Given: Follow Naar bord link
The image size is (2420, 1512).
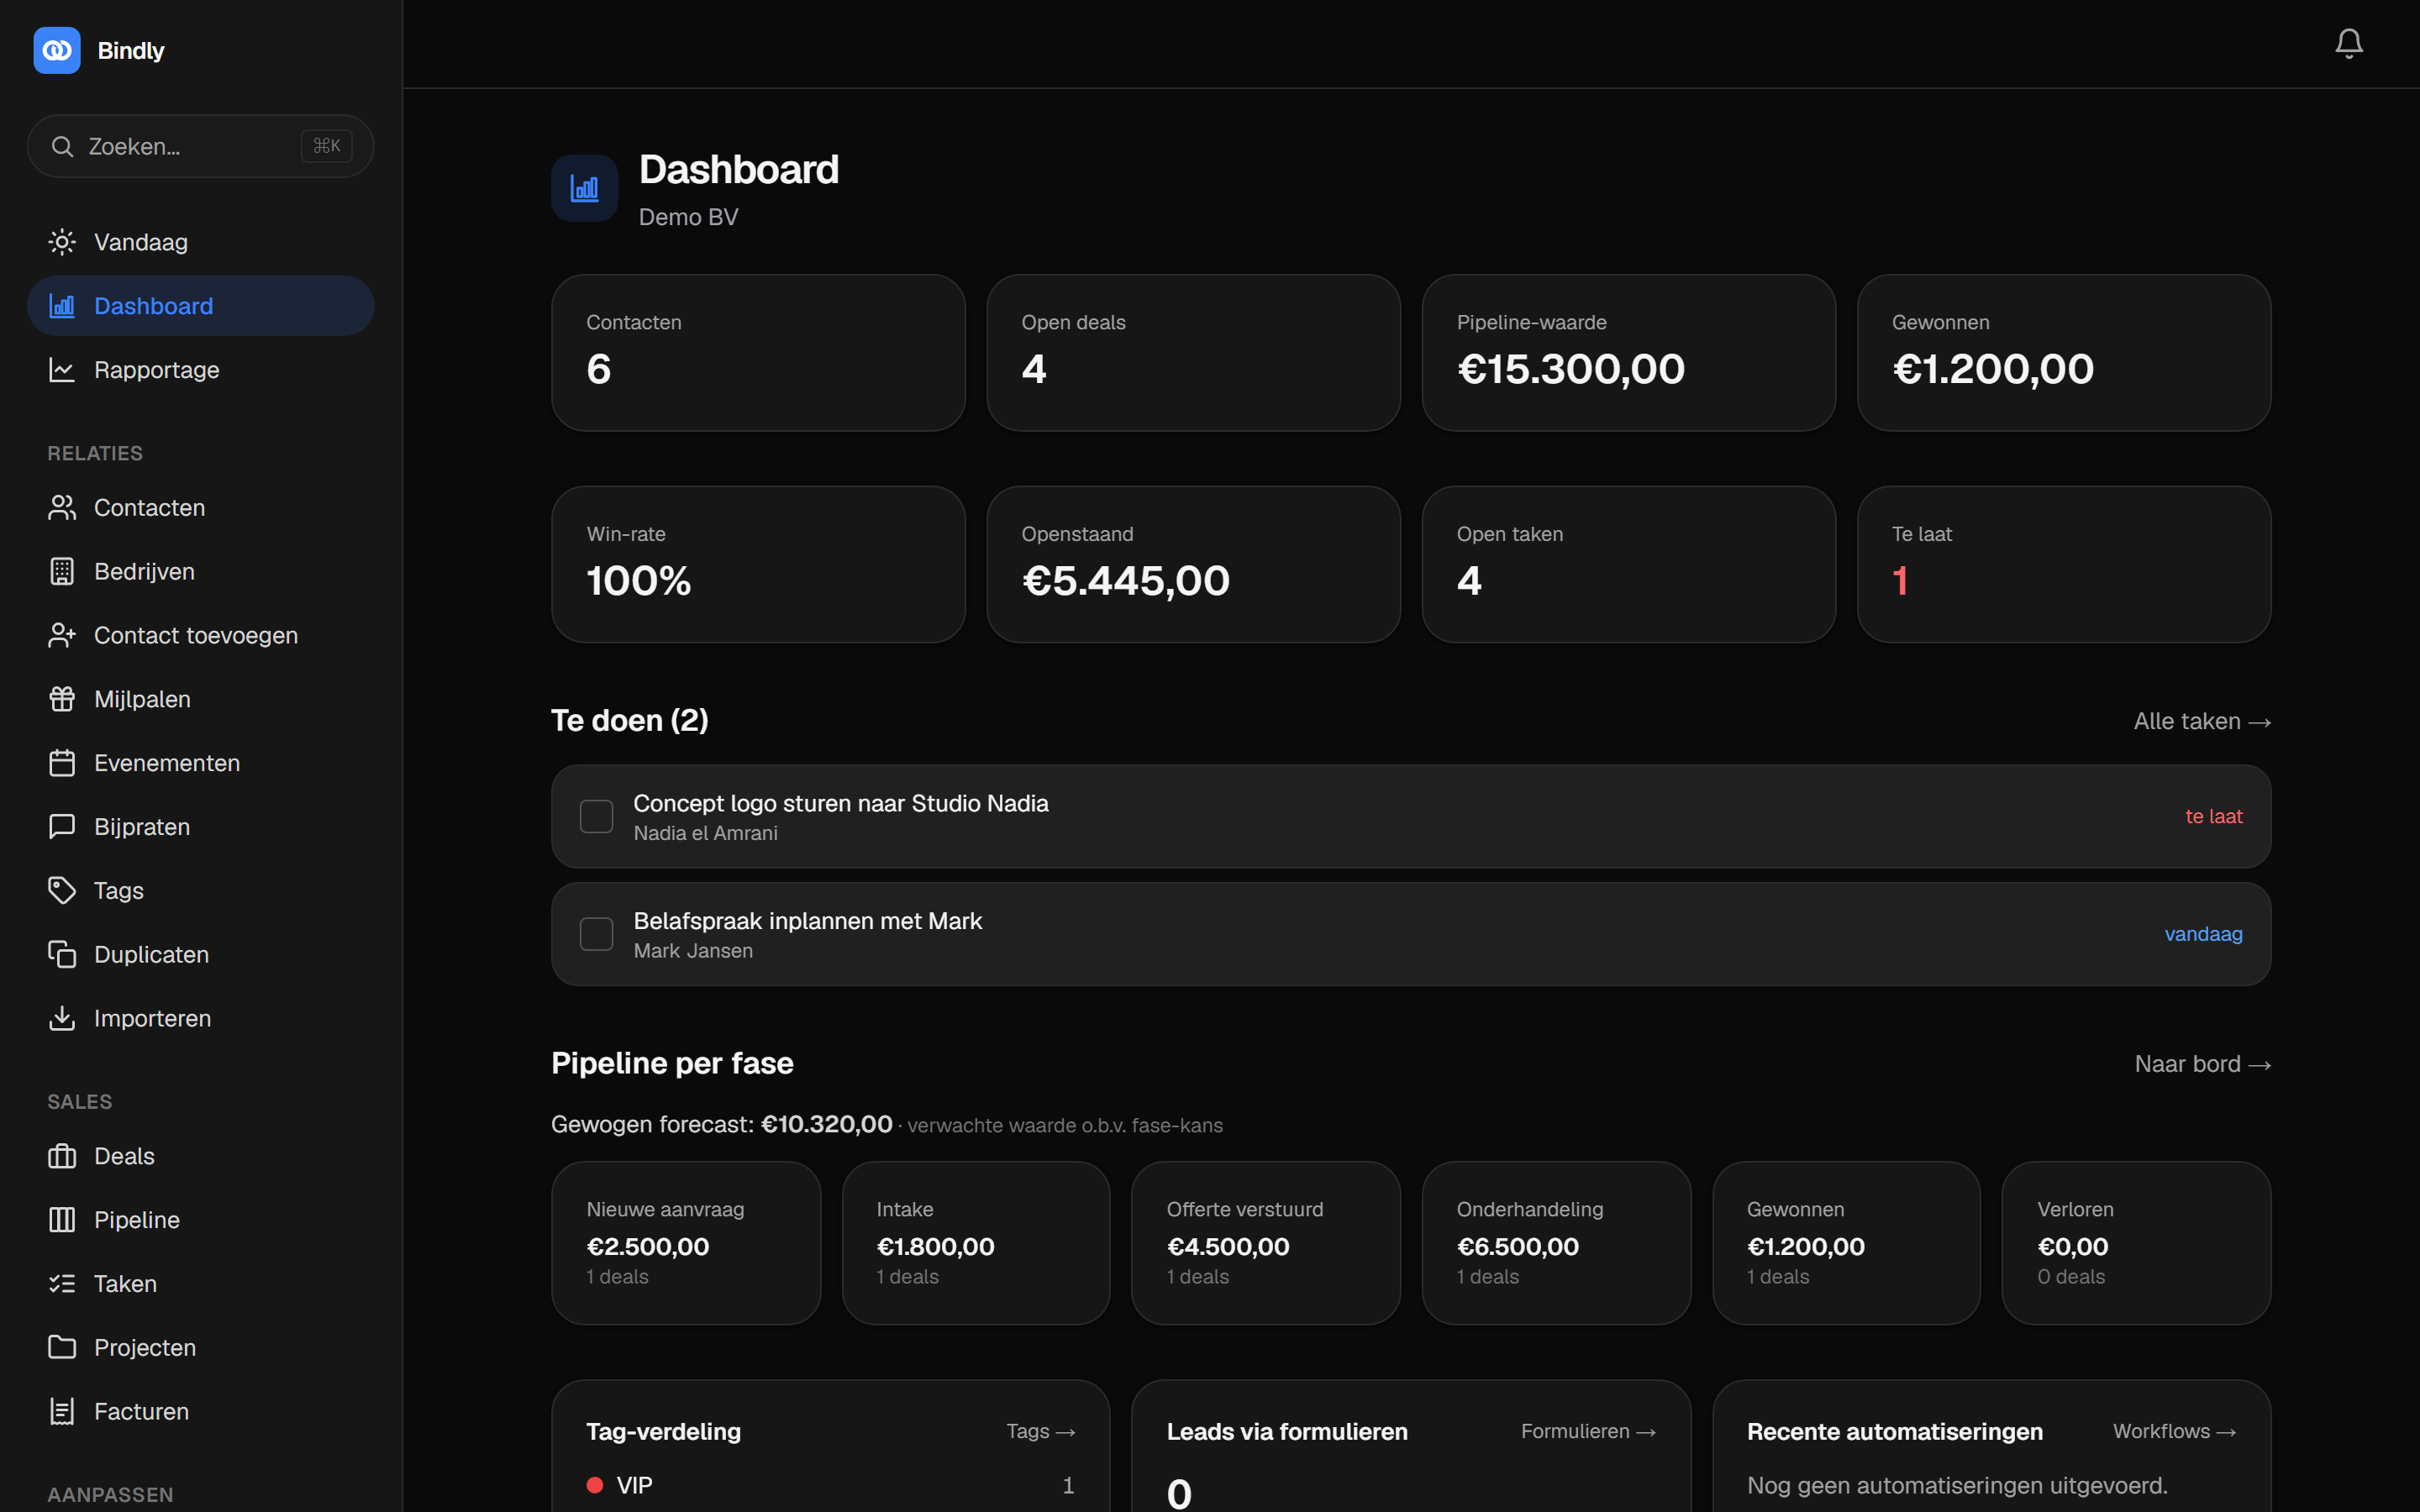Looking at the screenshot, I should click(2203, 1064).
